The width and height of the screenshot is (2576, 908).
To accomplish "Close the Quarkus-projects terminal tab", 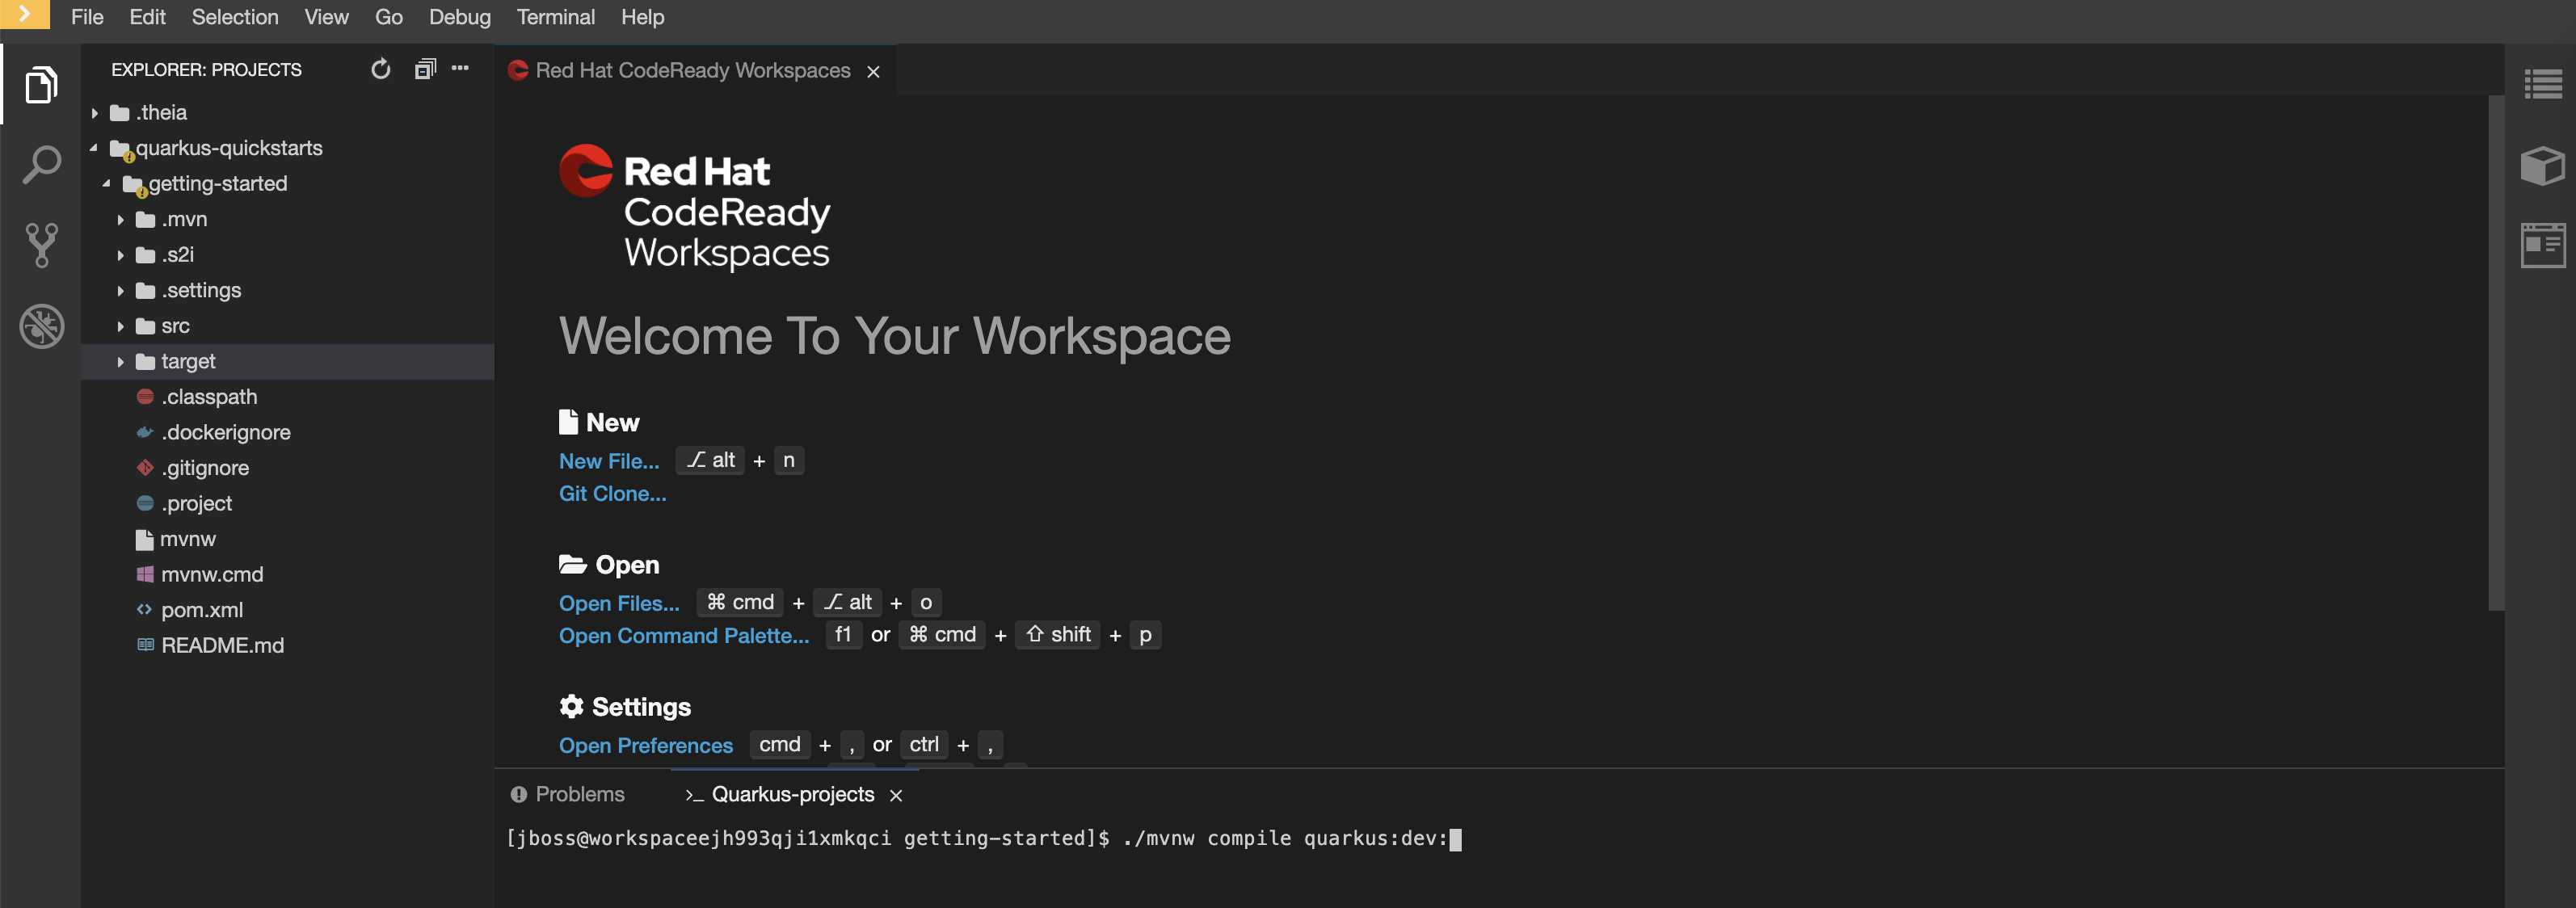I will pos(896,795).
